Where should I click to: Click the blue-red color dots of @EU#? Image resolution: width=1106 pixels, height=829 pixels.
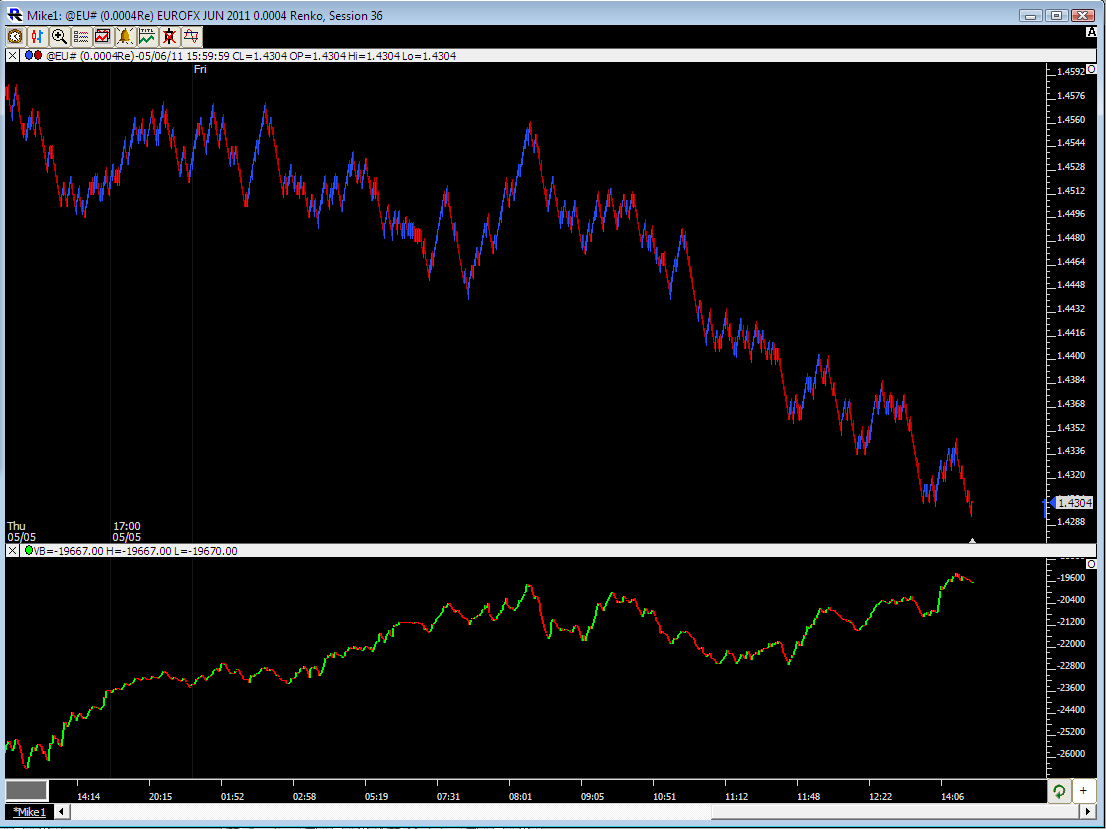point(33,55)
